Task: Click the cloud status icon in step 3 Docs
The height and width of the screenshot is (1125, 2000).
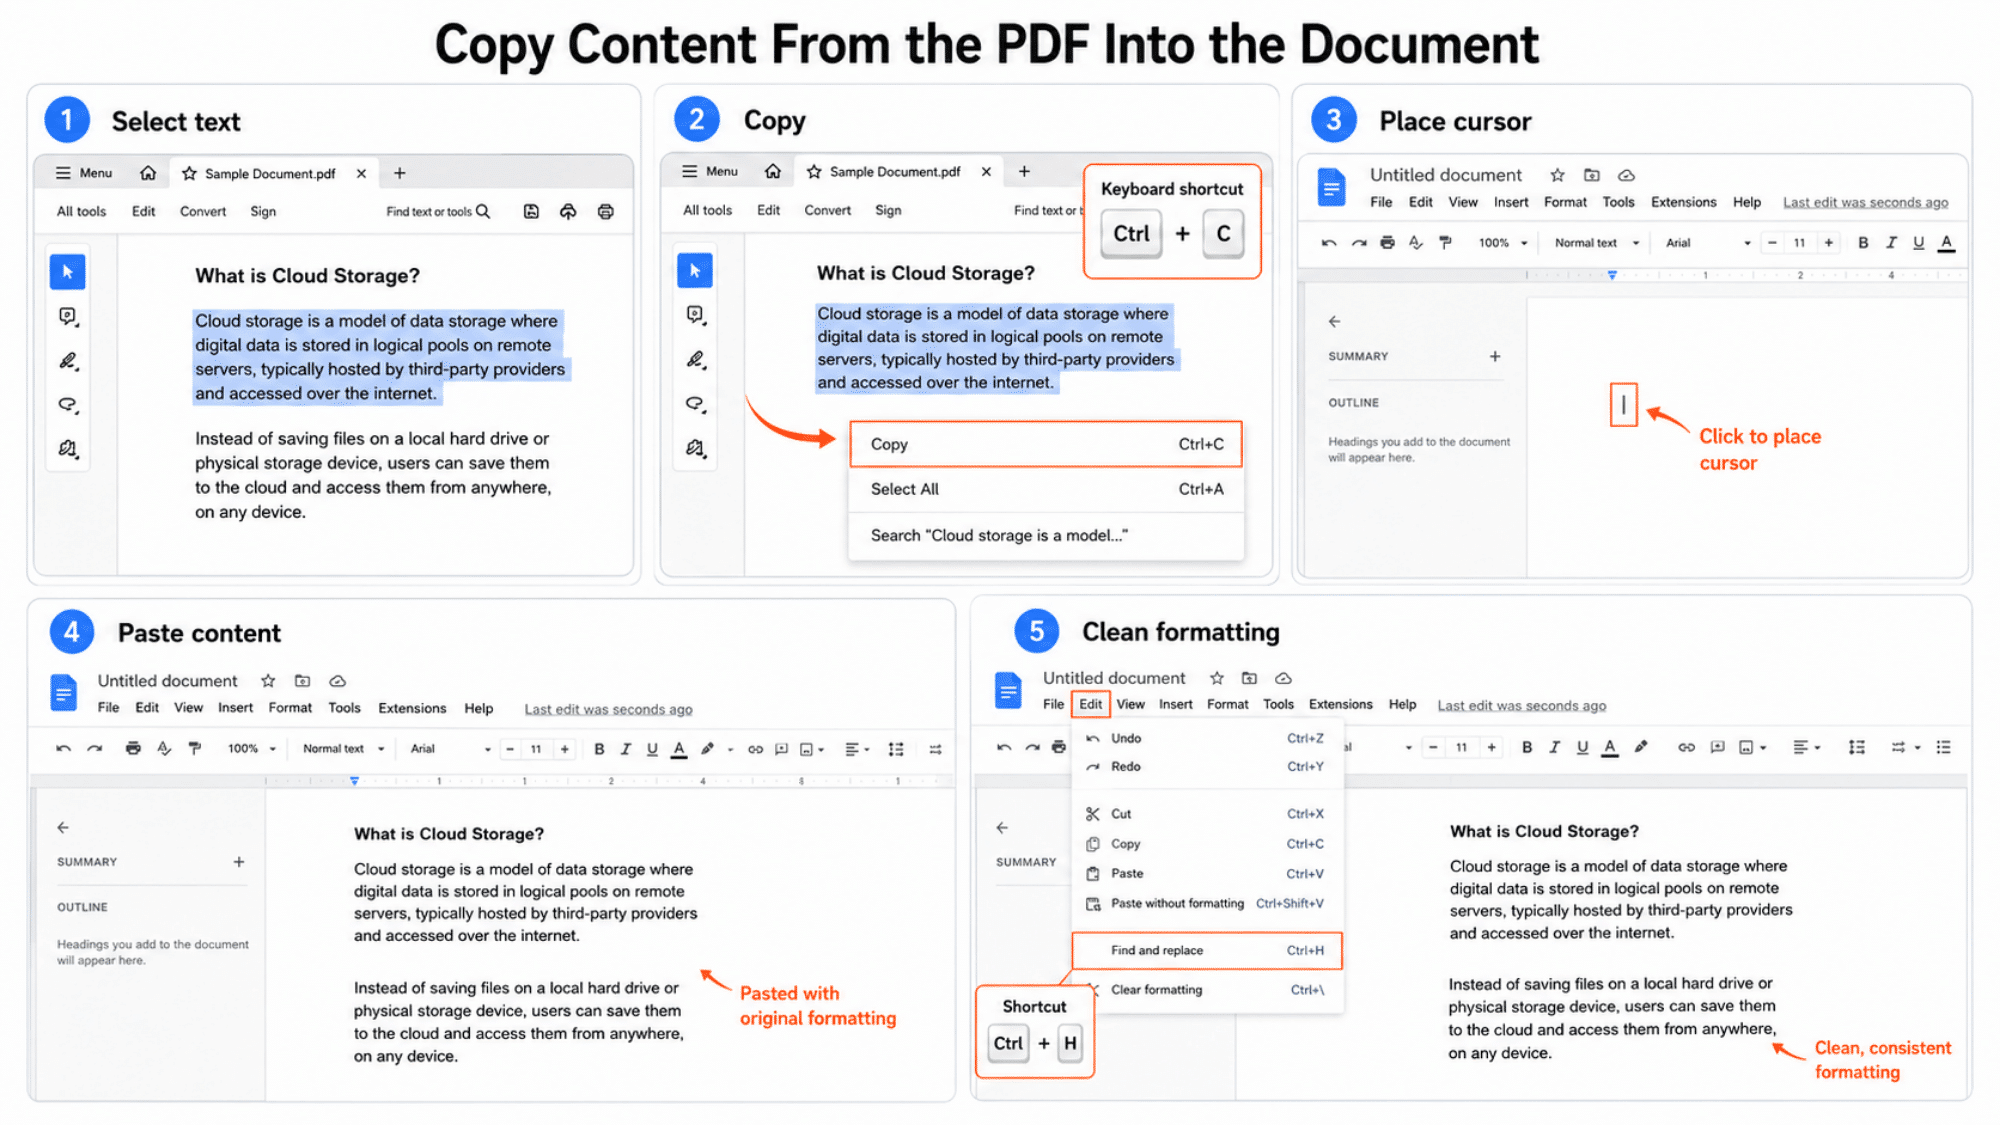Action: pos(1627,175)
